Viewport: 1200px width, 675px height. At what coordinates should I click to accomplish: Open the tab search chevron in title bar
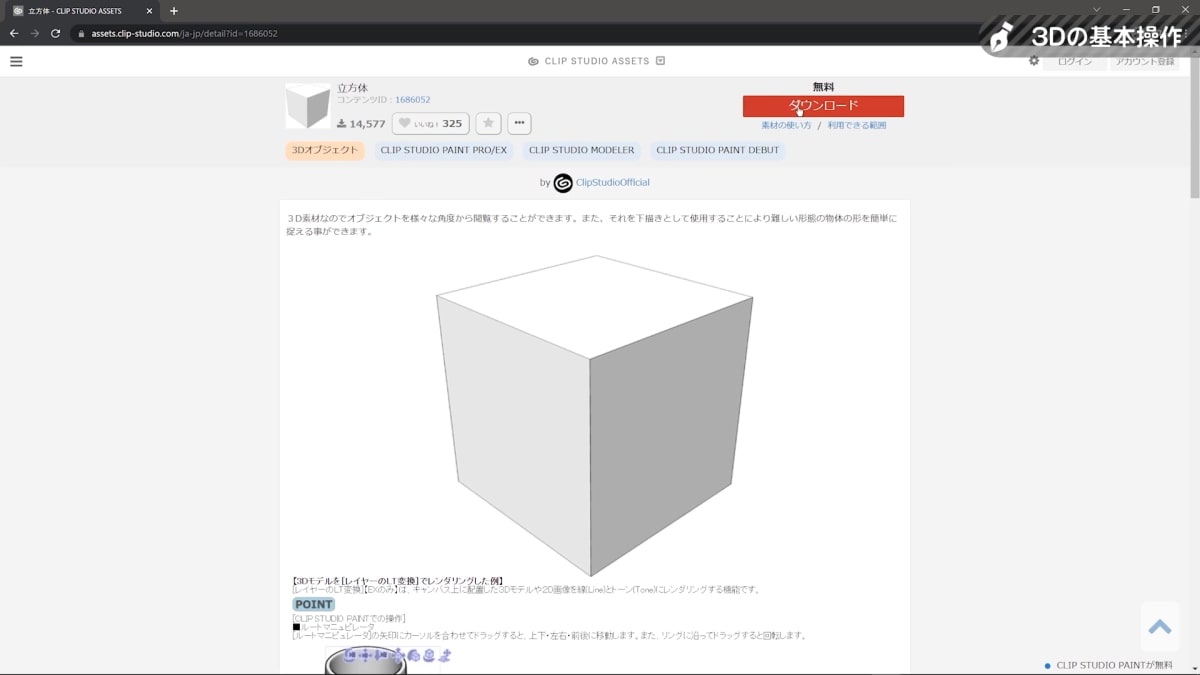1096,10
